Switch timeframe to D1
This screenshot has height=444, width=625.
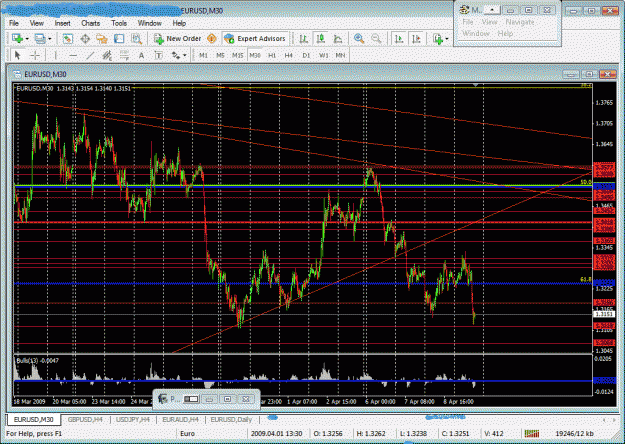(306, 55)
